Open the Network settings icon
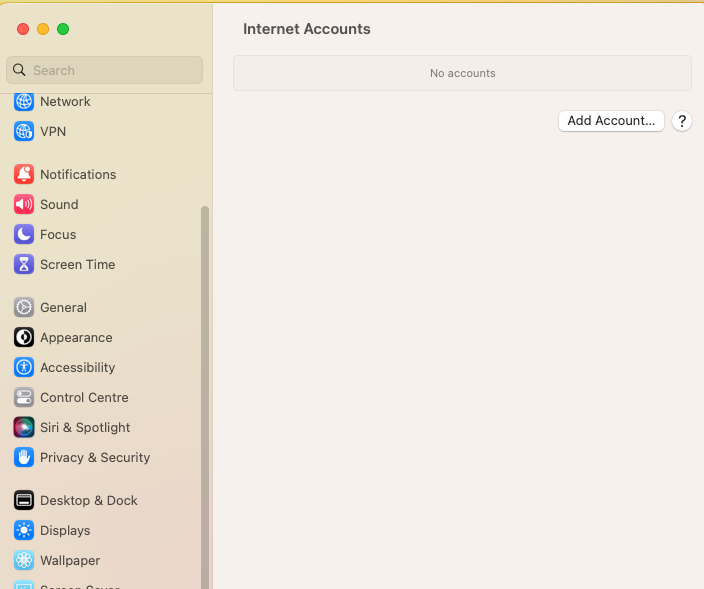Image resolution: width=704 pixels, height=589 pixels. coord(24,102)
